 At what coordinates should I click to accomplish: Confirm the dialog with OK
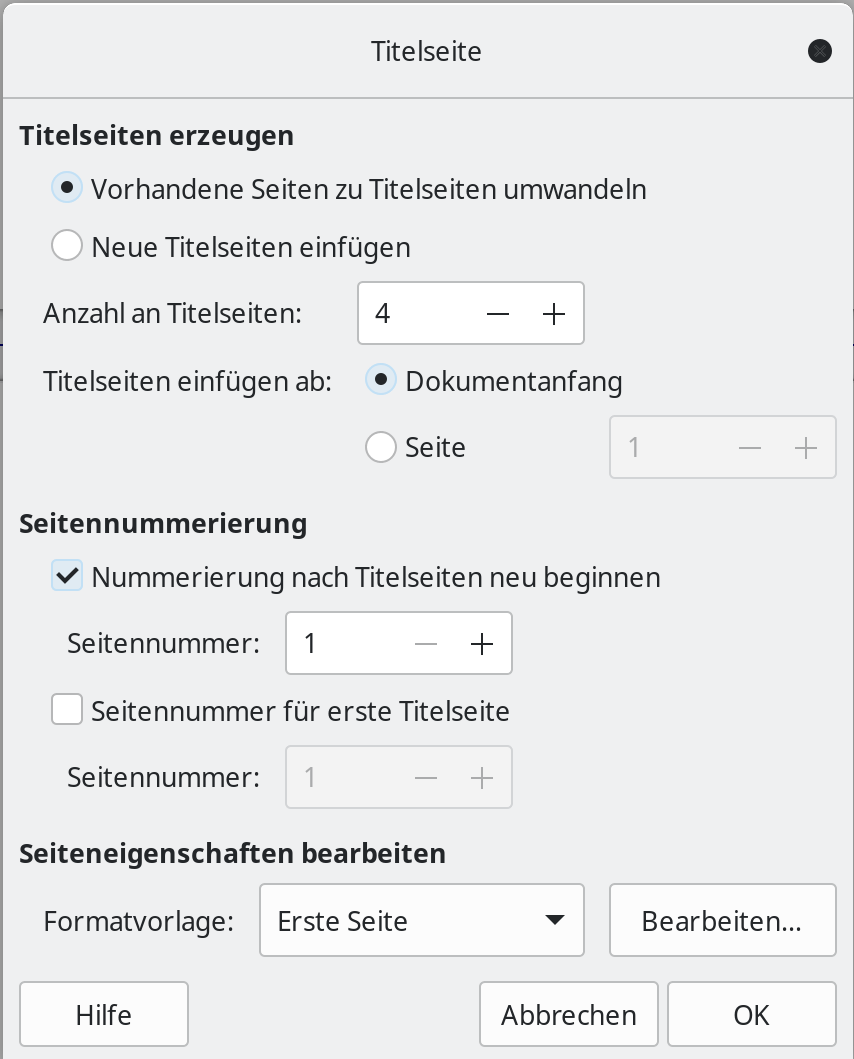[x=751, y=1015]
